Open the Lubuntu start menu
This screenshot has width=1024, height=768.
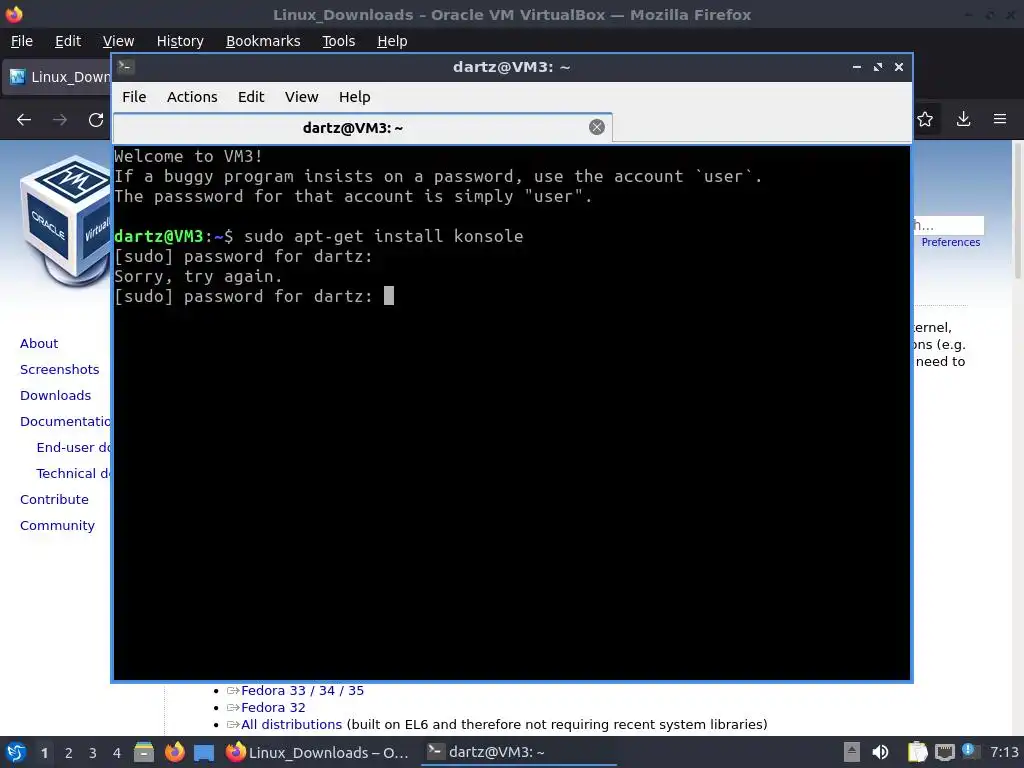pyautogui.click(x=16, y=752)
